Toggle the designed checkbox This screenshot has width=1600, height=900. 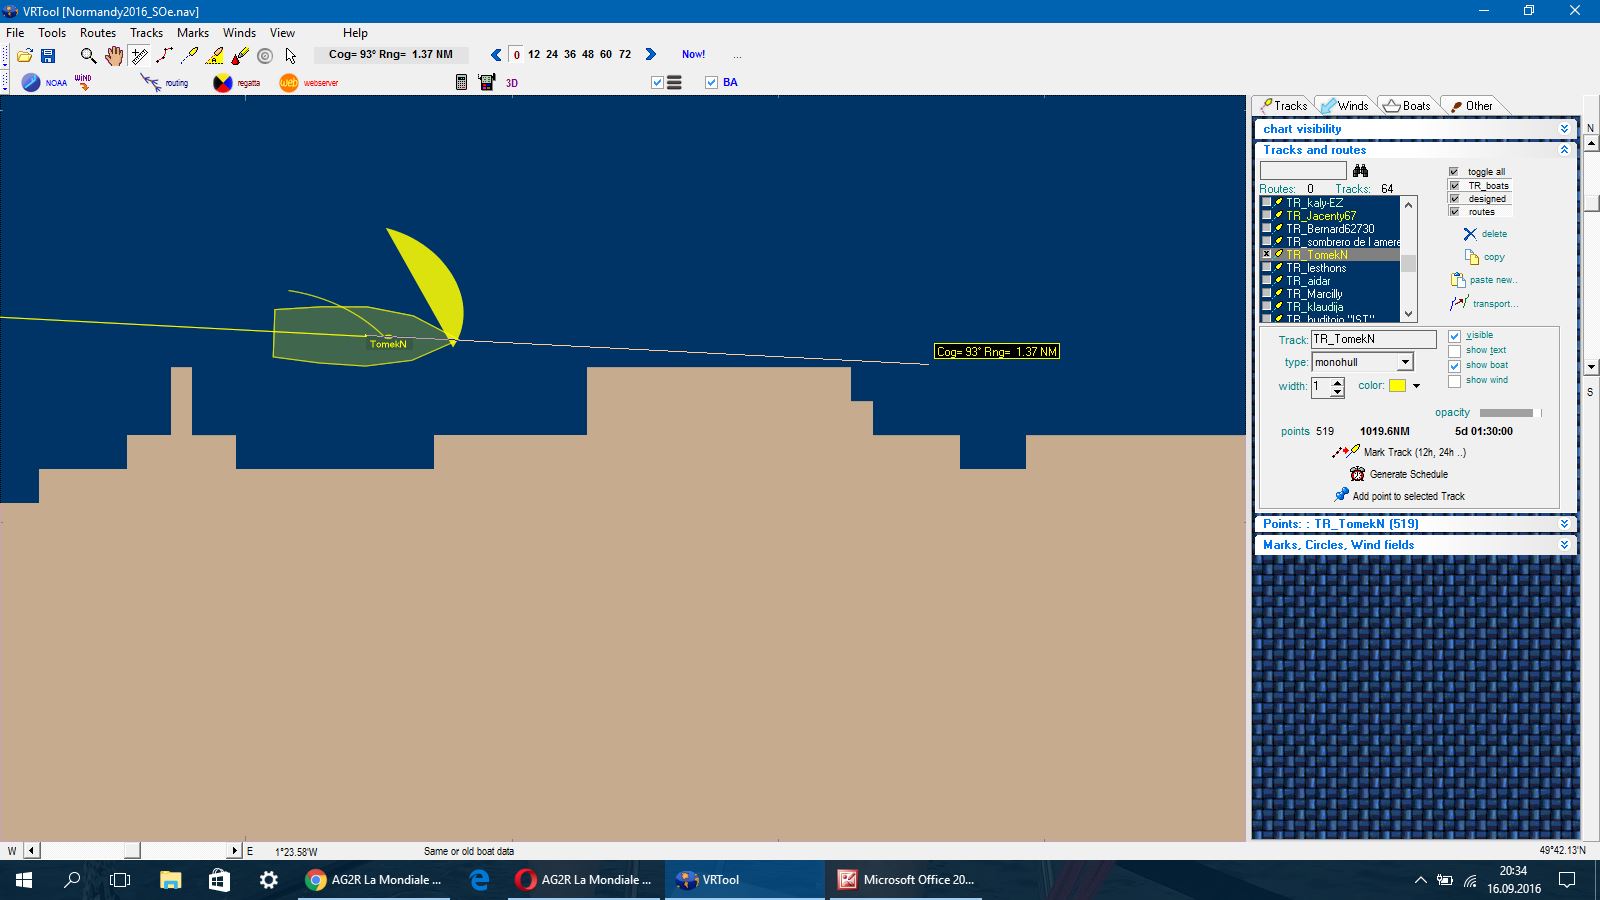pos(1454,198)
